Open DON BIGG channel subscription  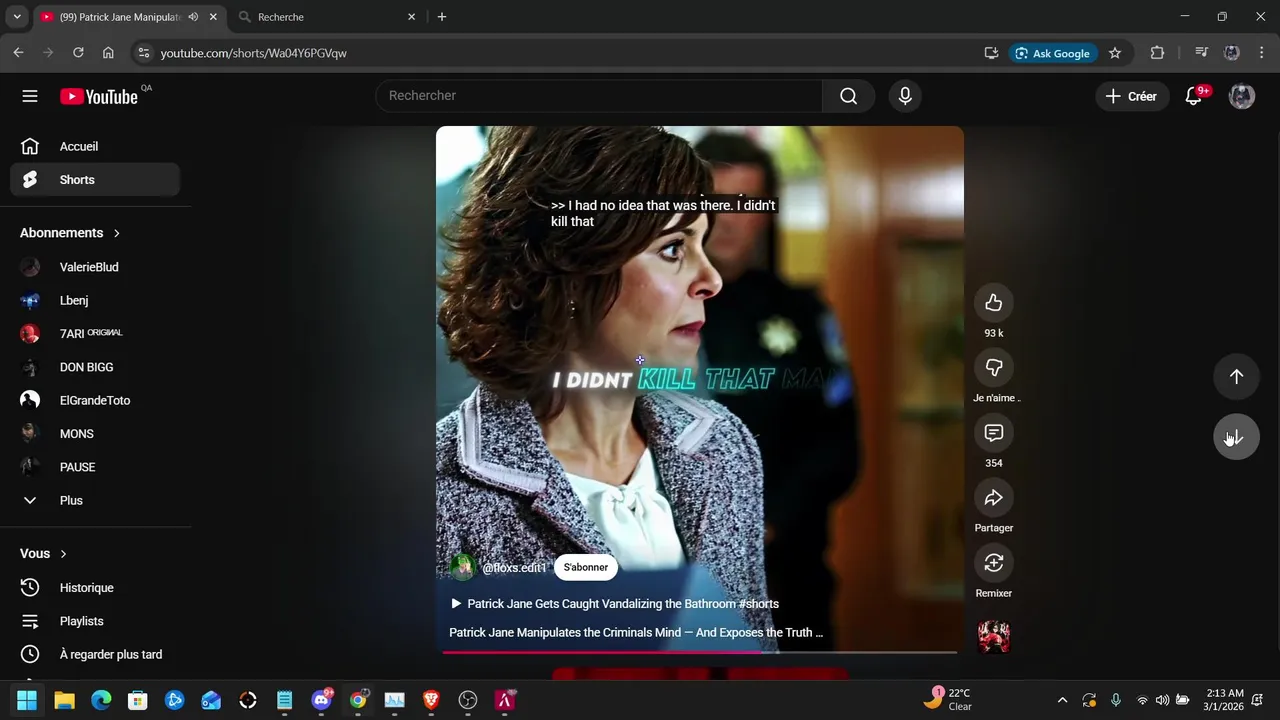pos(95,367)
